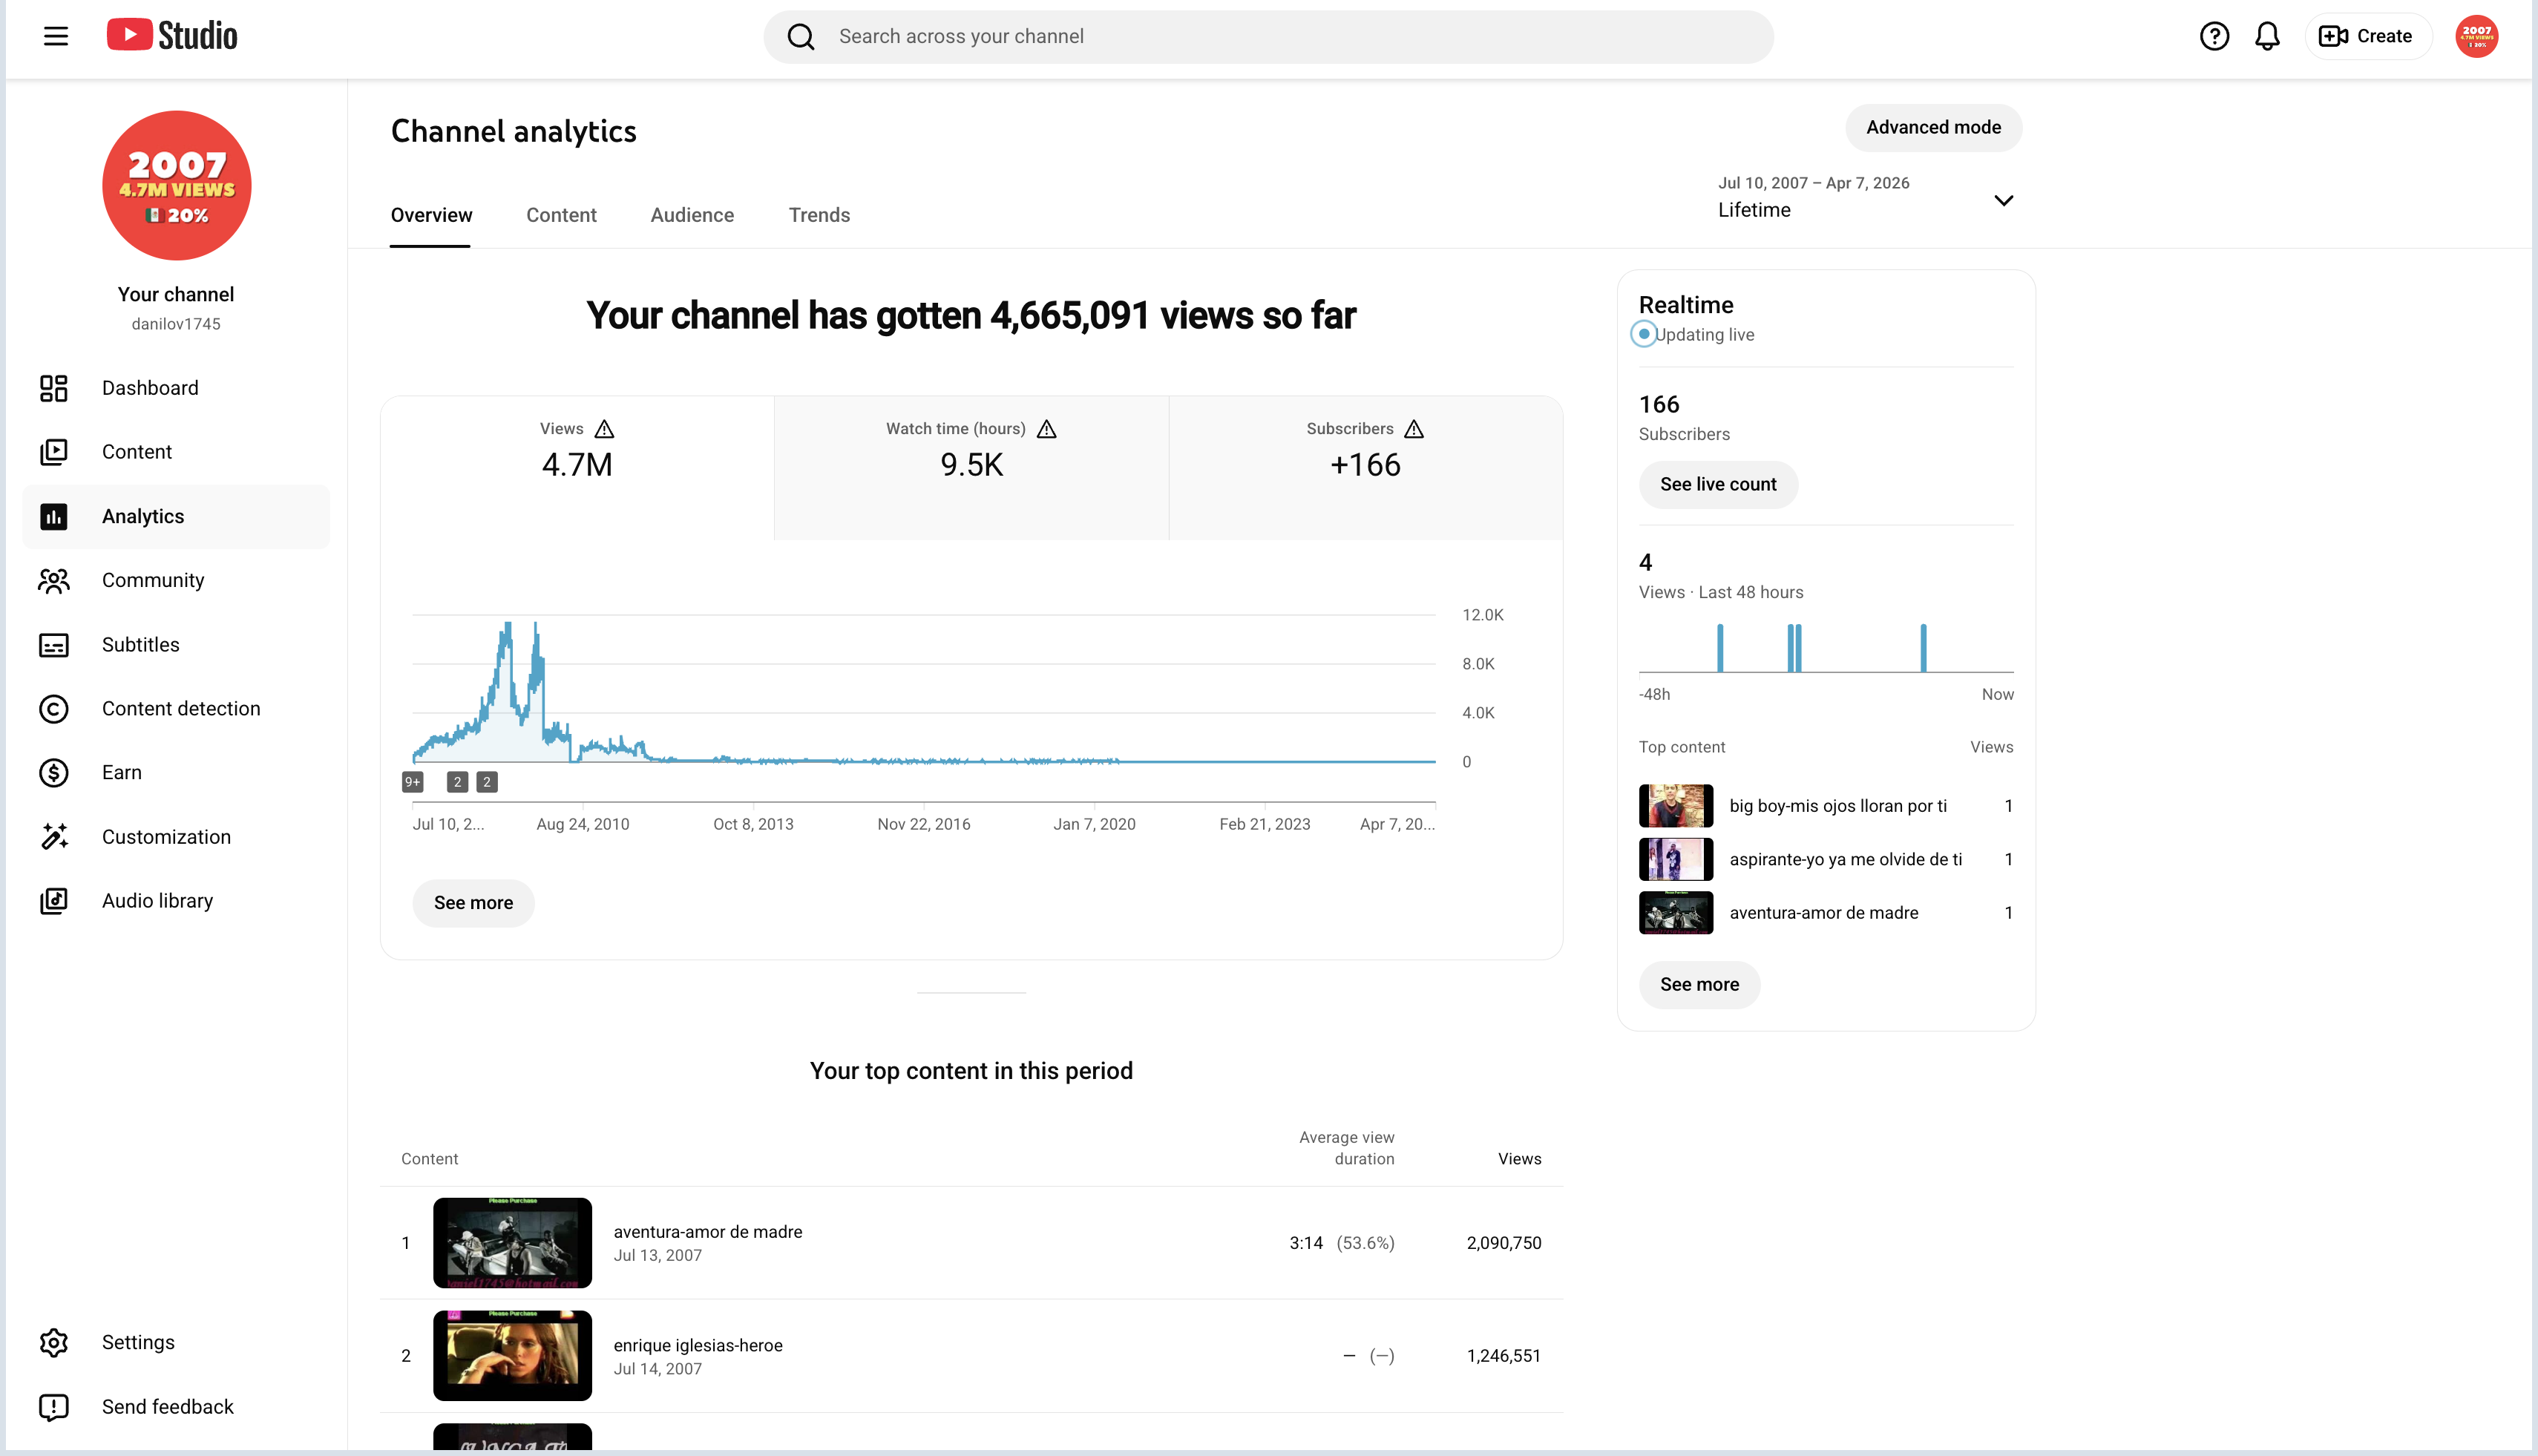Screen dimensions: 2538x1456
Task: Click the search magnifier icon
Action: (x=801, y=37)
